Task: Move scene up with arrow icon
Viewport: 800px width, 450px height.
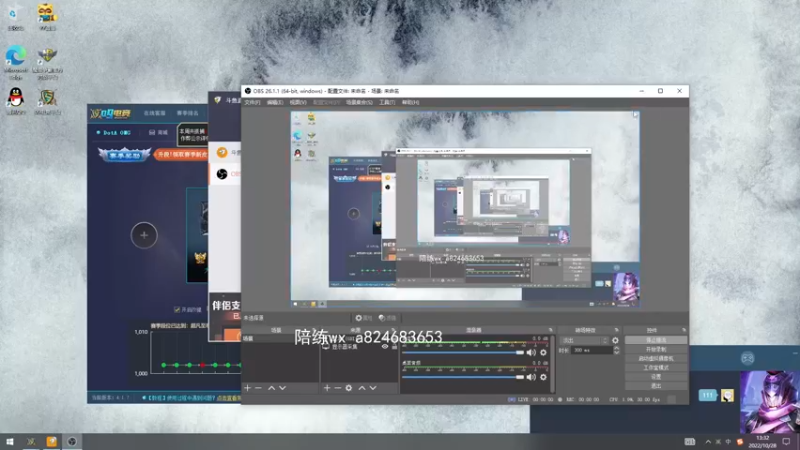Action: [271, 388]
